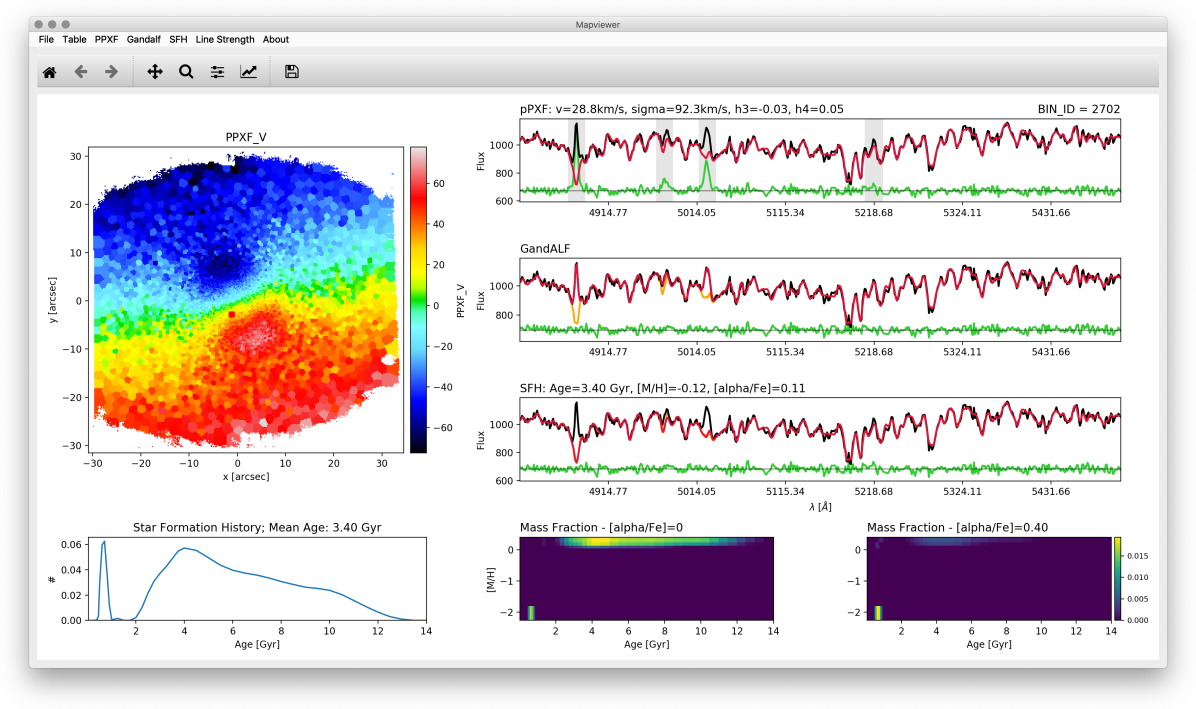Expand the Line Strength menu
Screen dimensions: 1196x709
225,40
